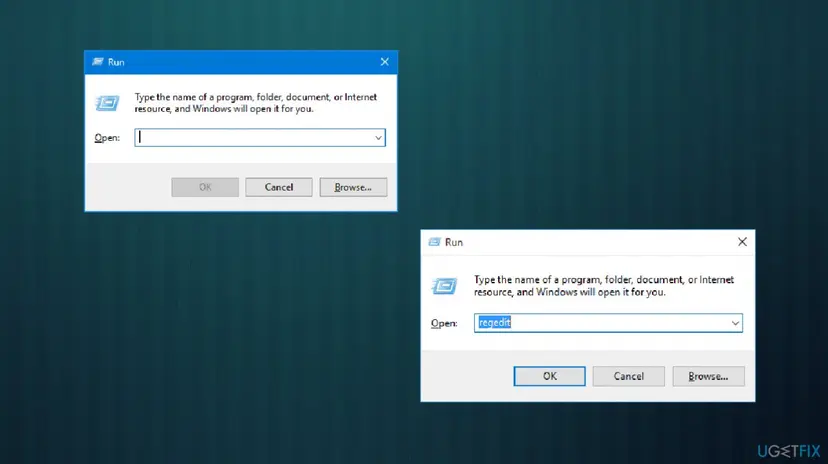Click the "Open:" label in regedit Run dialog

tap(444, 323)
